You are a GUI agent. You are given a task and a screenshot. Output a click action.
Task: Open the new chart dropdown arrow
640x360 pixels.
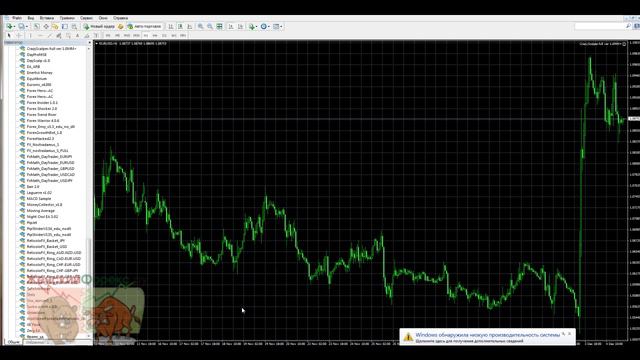(x=14, y=27)
